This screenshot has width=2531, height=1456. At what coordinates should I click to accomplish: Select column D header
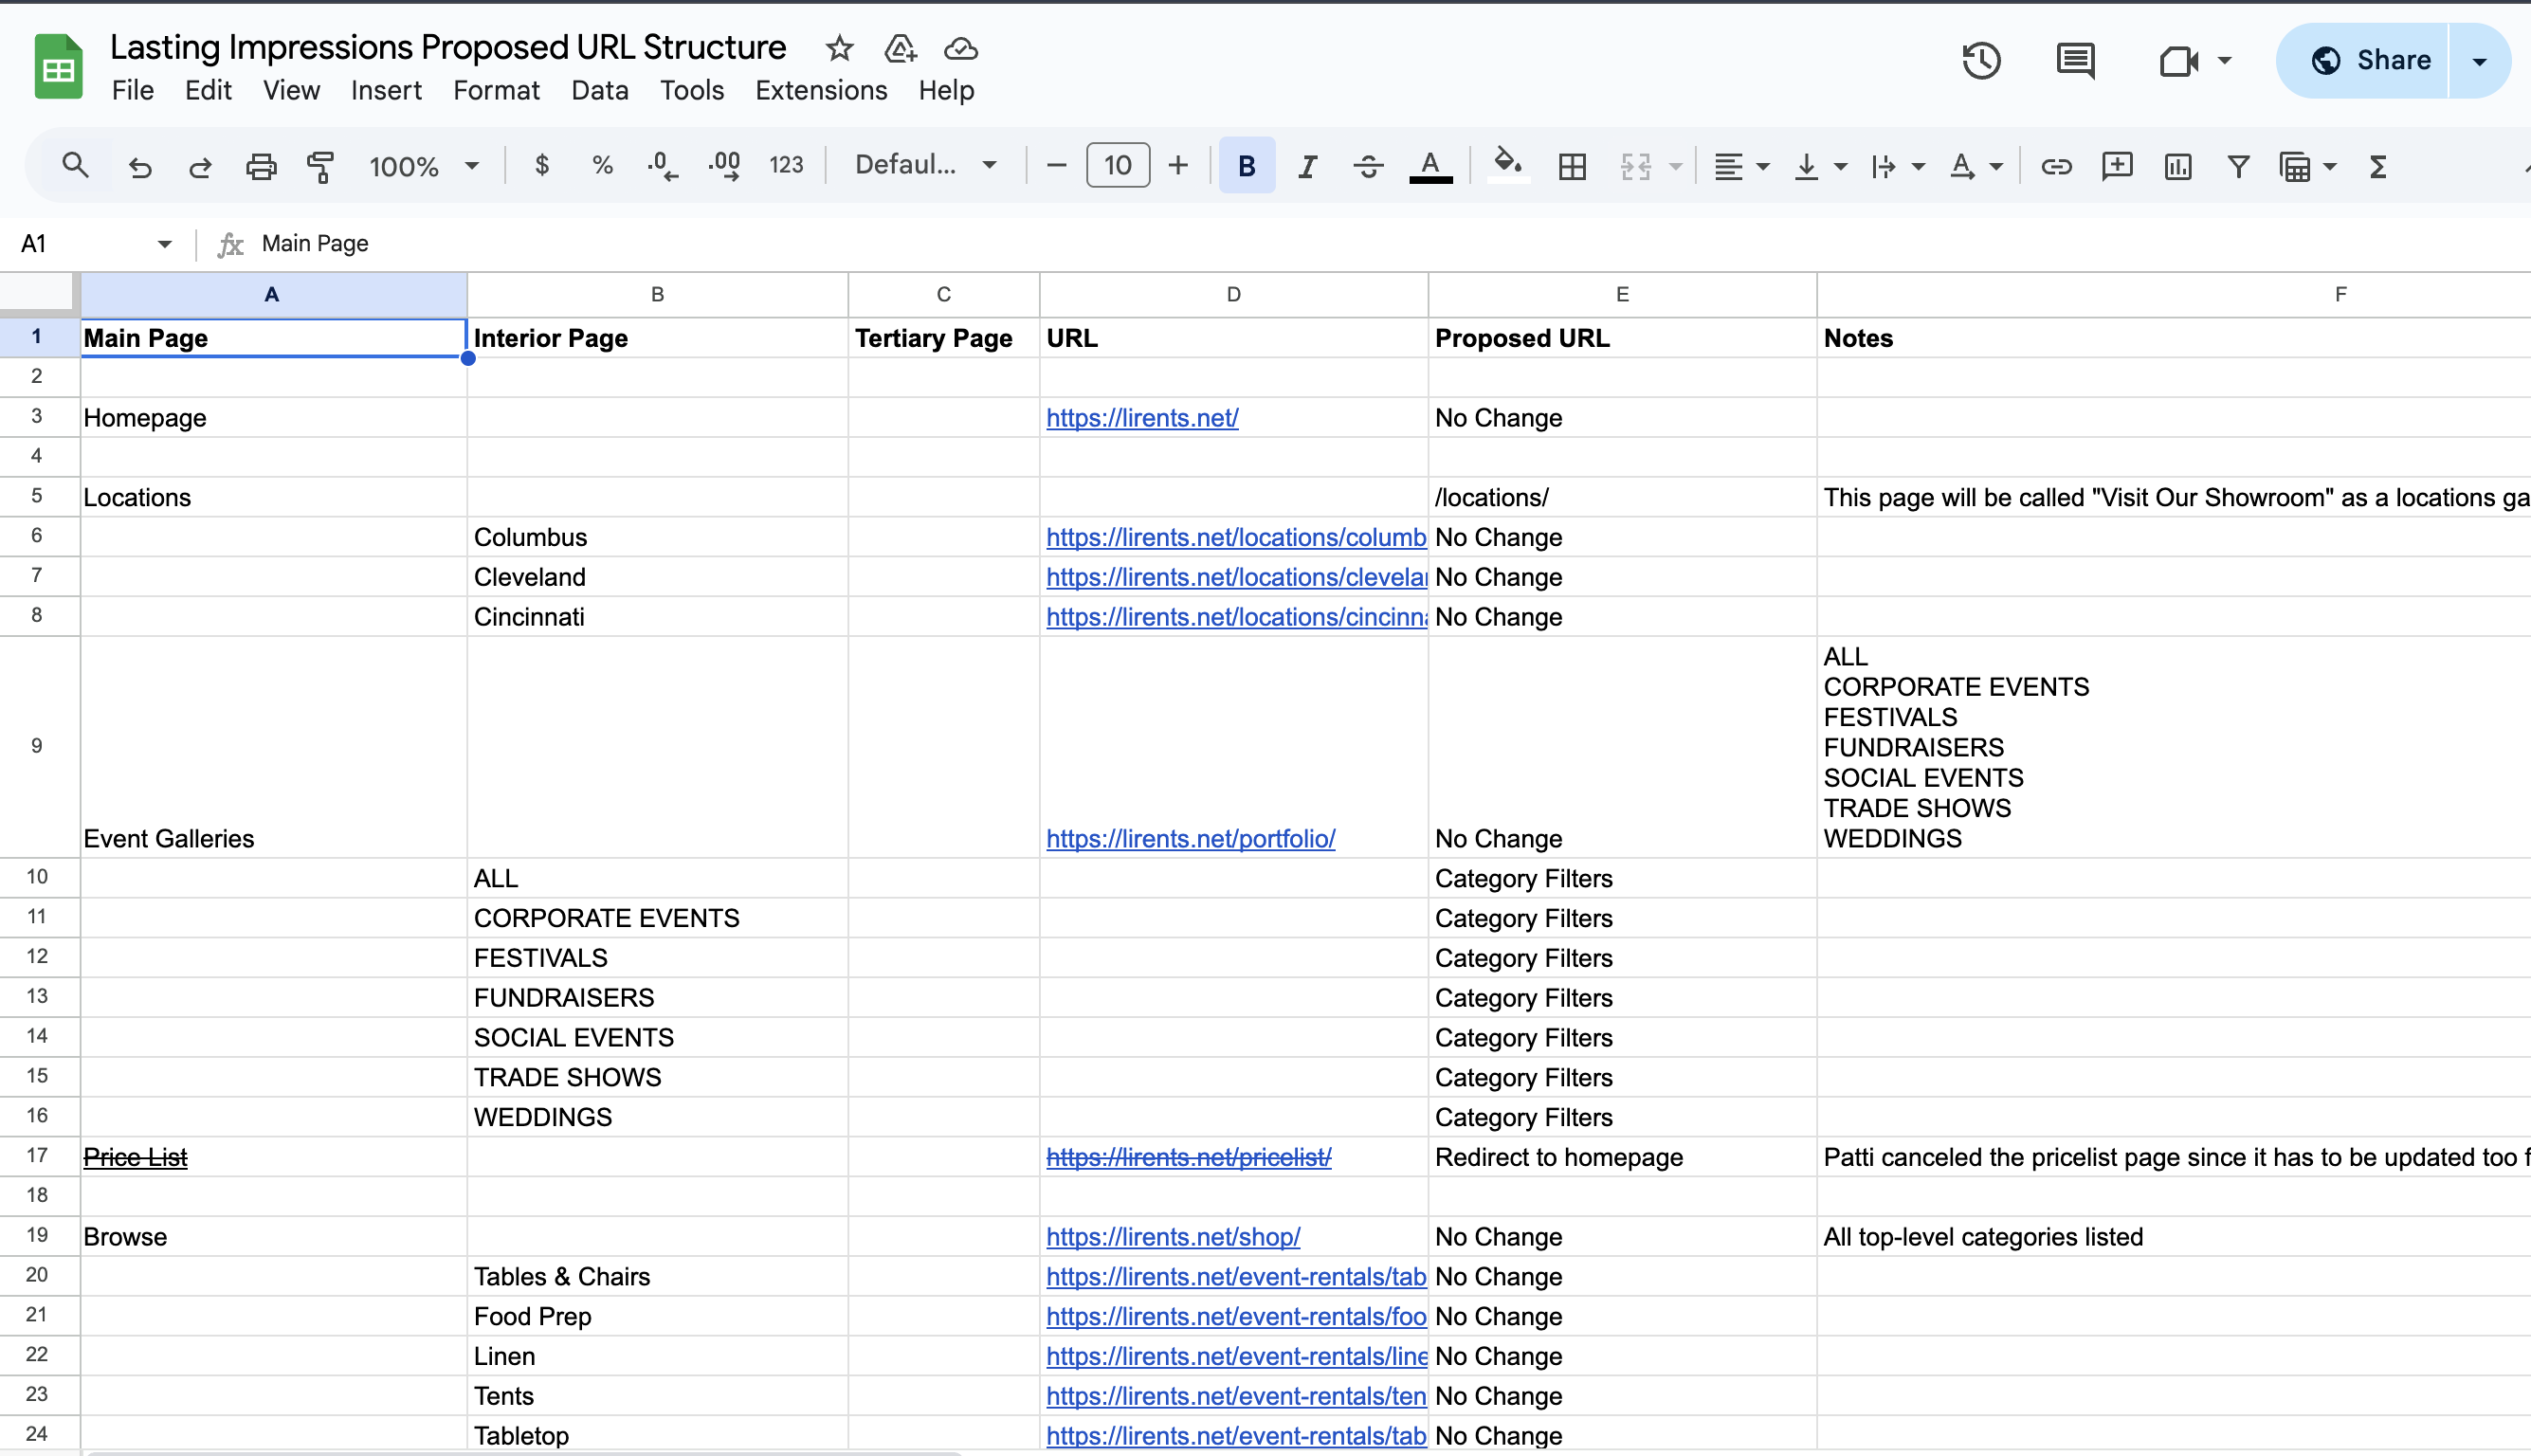(x=1233, y=294)
